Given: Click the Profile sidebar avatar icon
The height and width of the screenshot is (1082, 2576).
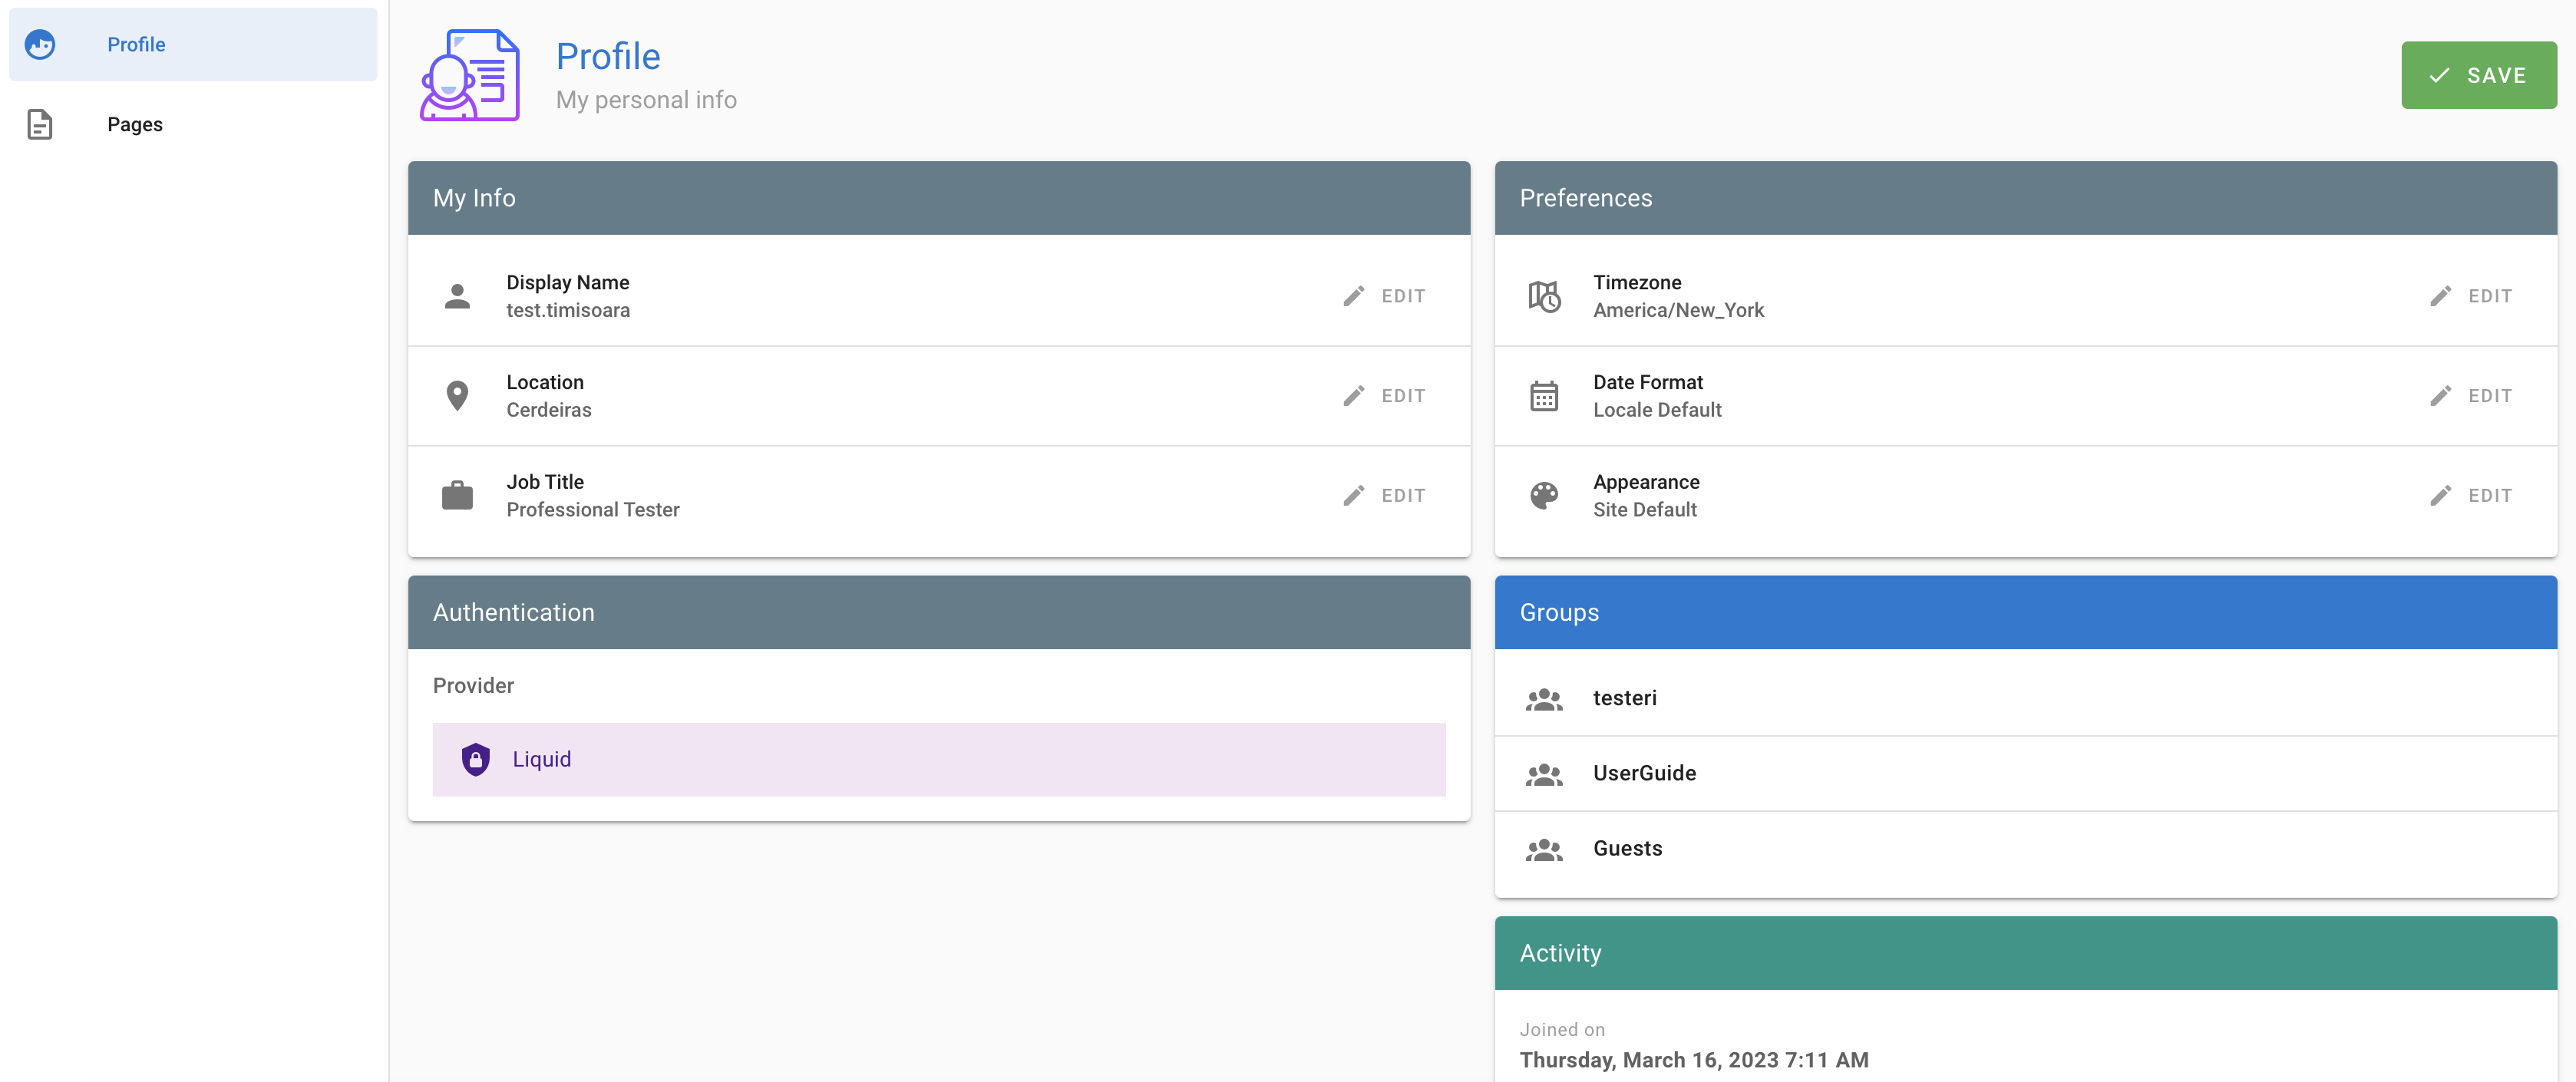Looking at the screenshot, I should 40,45.
